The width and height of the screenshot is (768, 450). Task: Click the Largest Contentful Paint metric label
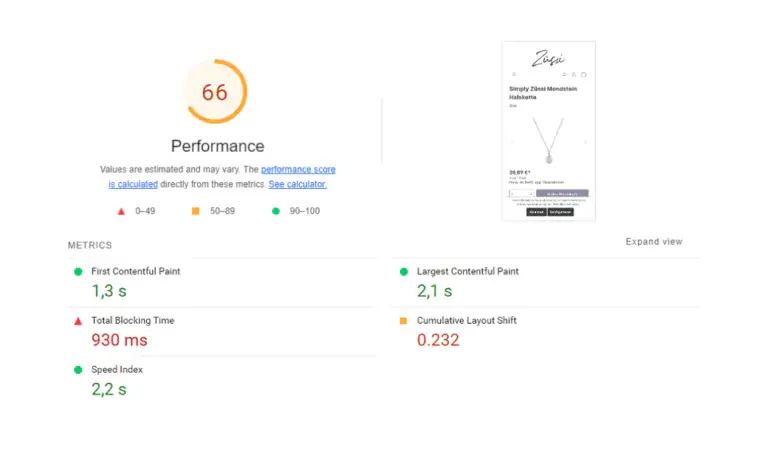click(468, 272)
